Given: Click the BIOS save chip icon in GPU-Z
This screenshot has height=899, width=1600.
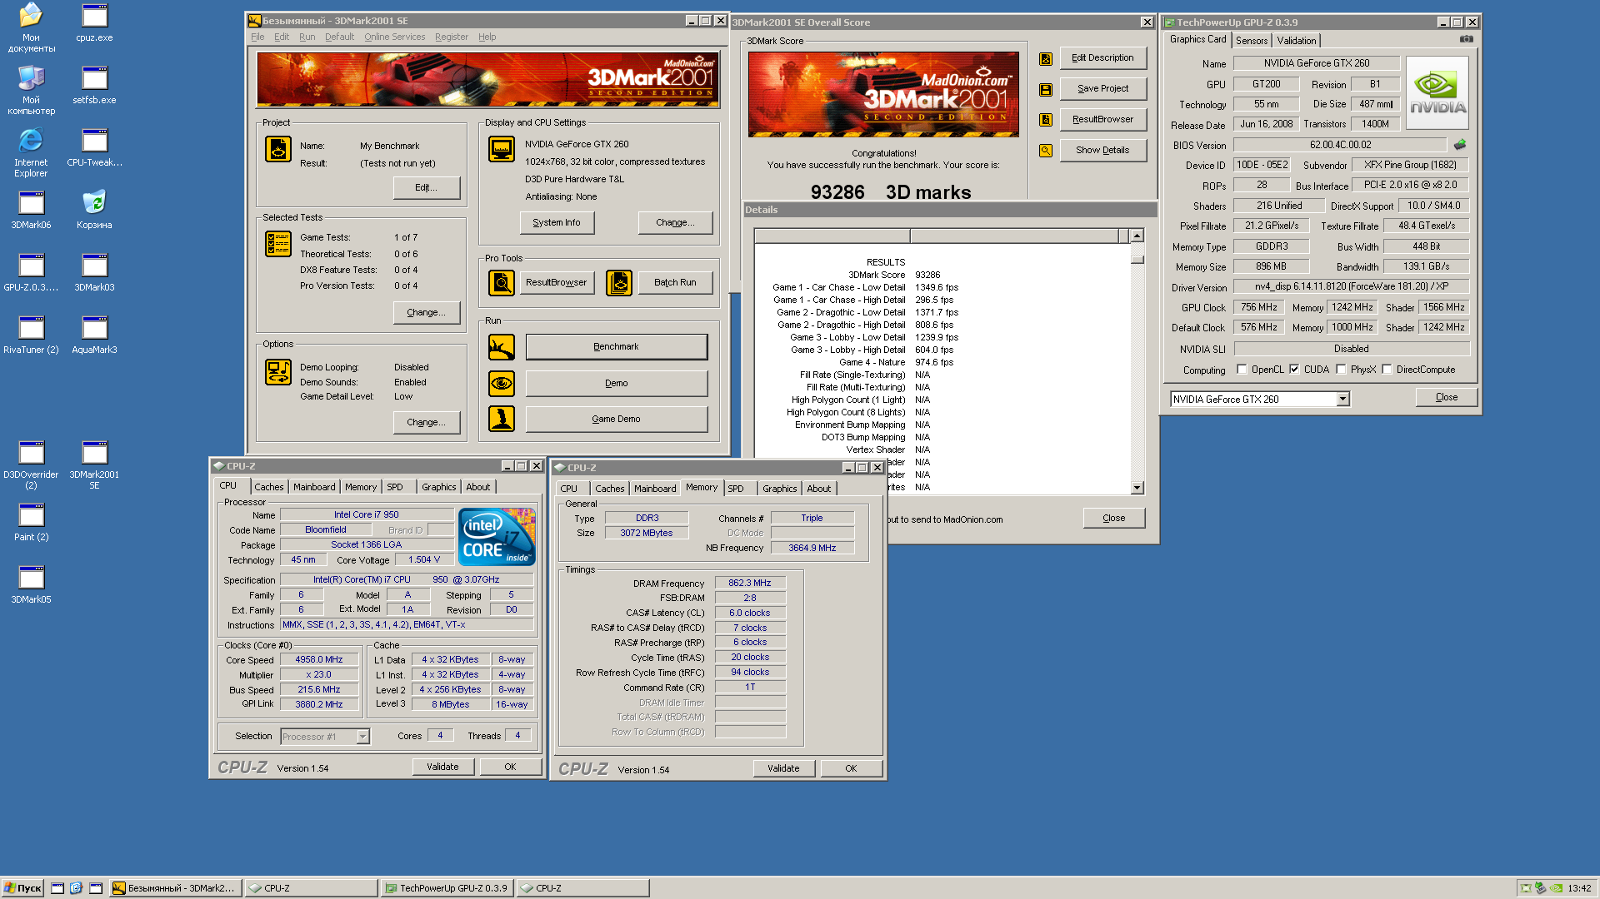Looking at the screenshot, I should click(1460, 144).
